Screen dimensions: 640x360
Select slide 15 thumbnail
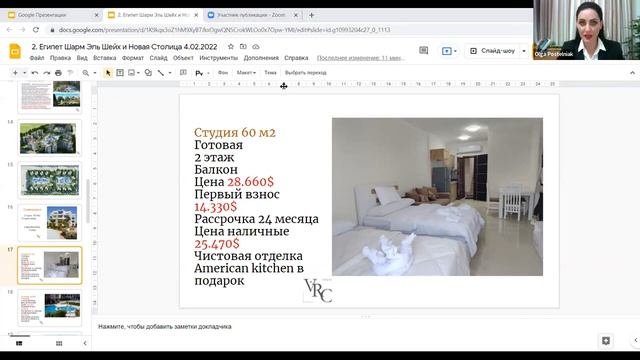click(x=50, y=181)
